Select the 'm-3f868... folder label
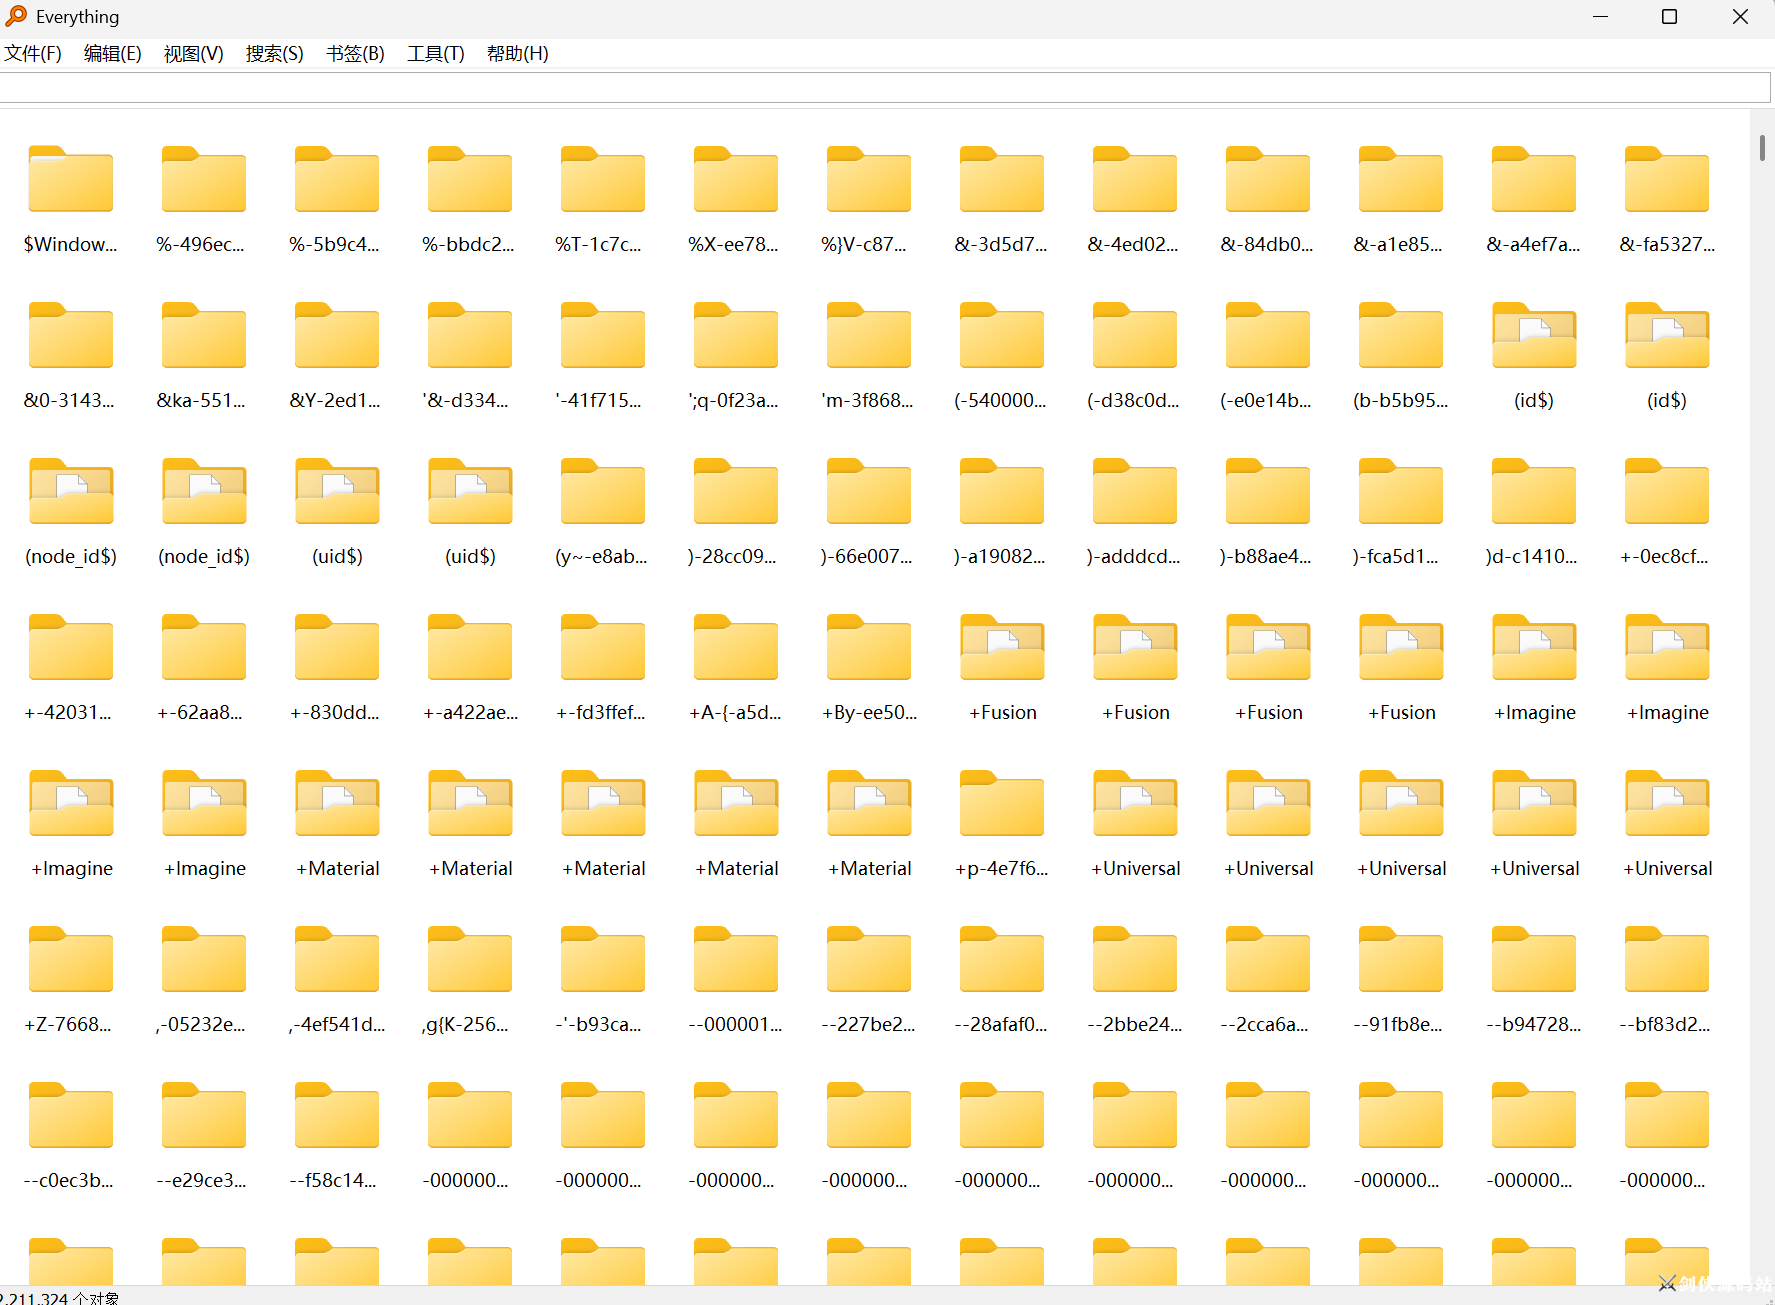1775x1305 pixels. click(867, 400)
